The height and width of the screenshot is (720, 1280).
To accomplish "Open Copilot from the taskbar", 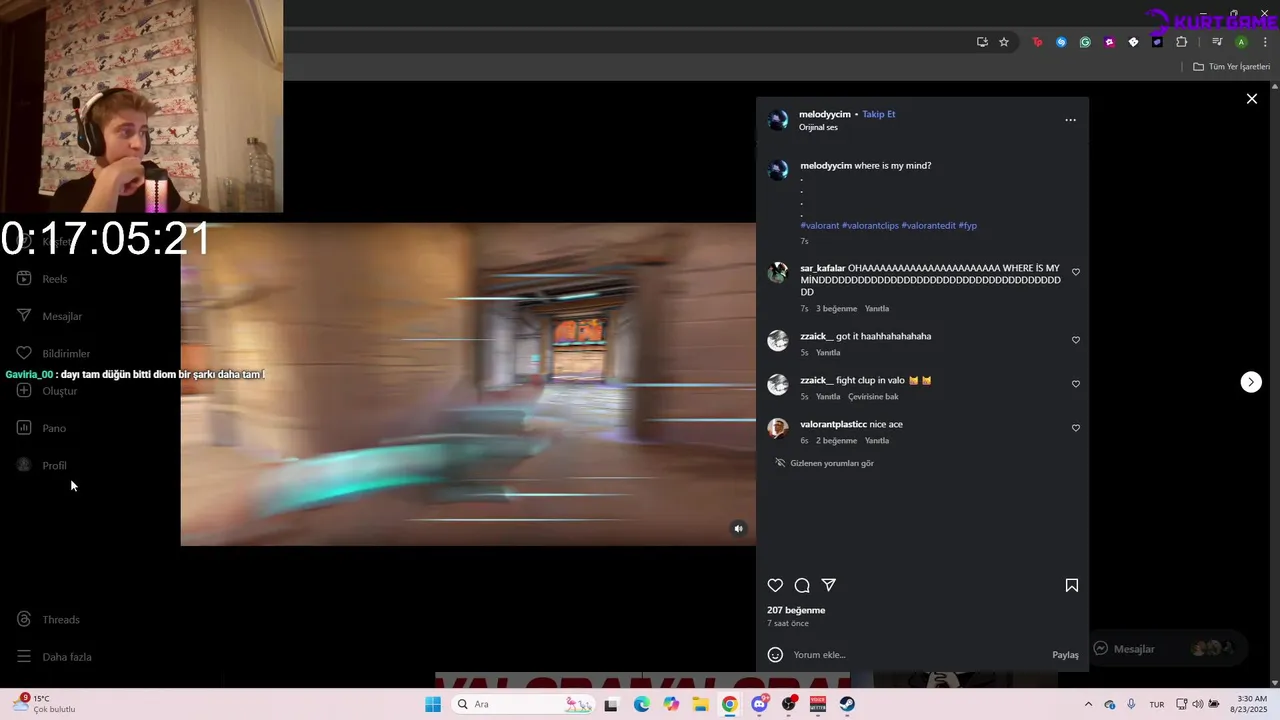I will [x=671, y=704].
